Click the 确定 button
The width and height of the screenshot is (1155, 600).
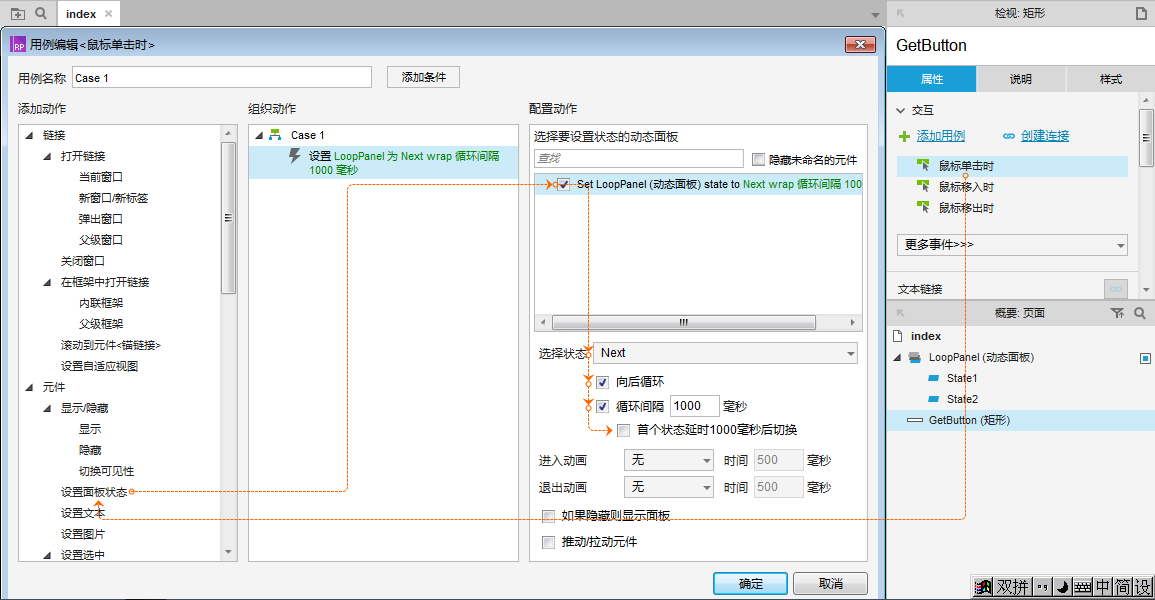tap(750, 584)
